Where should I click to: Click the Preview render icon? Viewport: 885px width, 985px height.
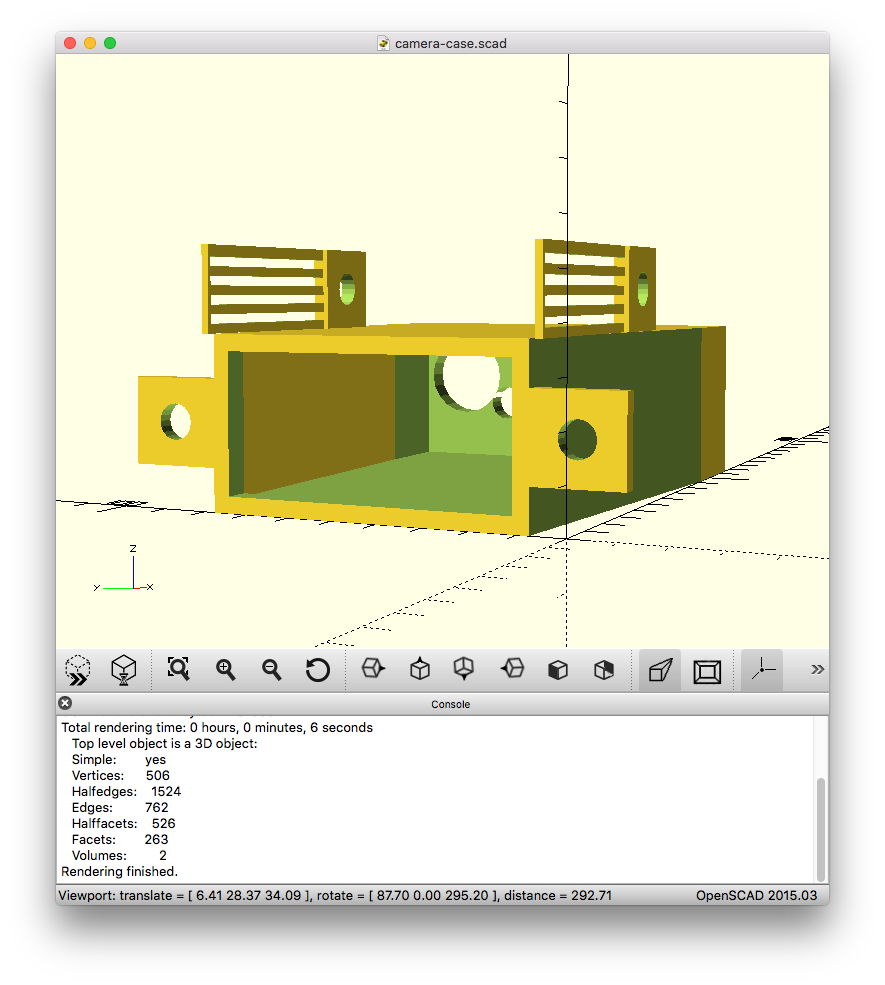[x=78, y=669]
